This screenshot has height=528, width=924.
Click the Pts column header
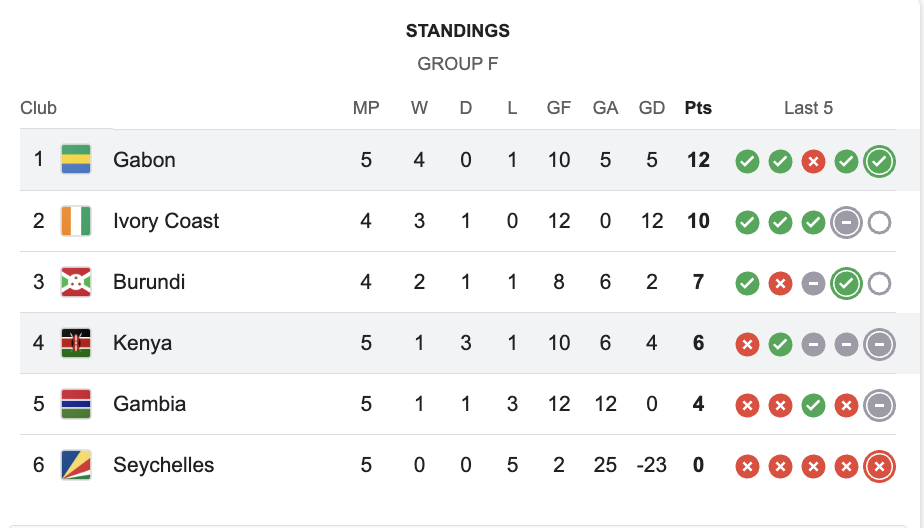(698, 108)
